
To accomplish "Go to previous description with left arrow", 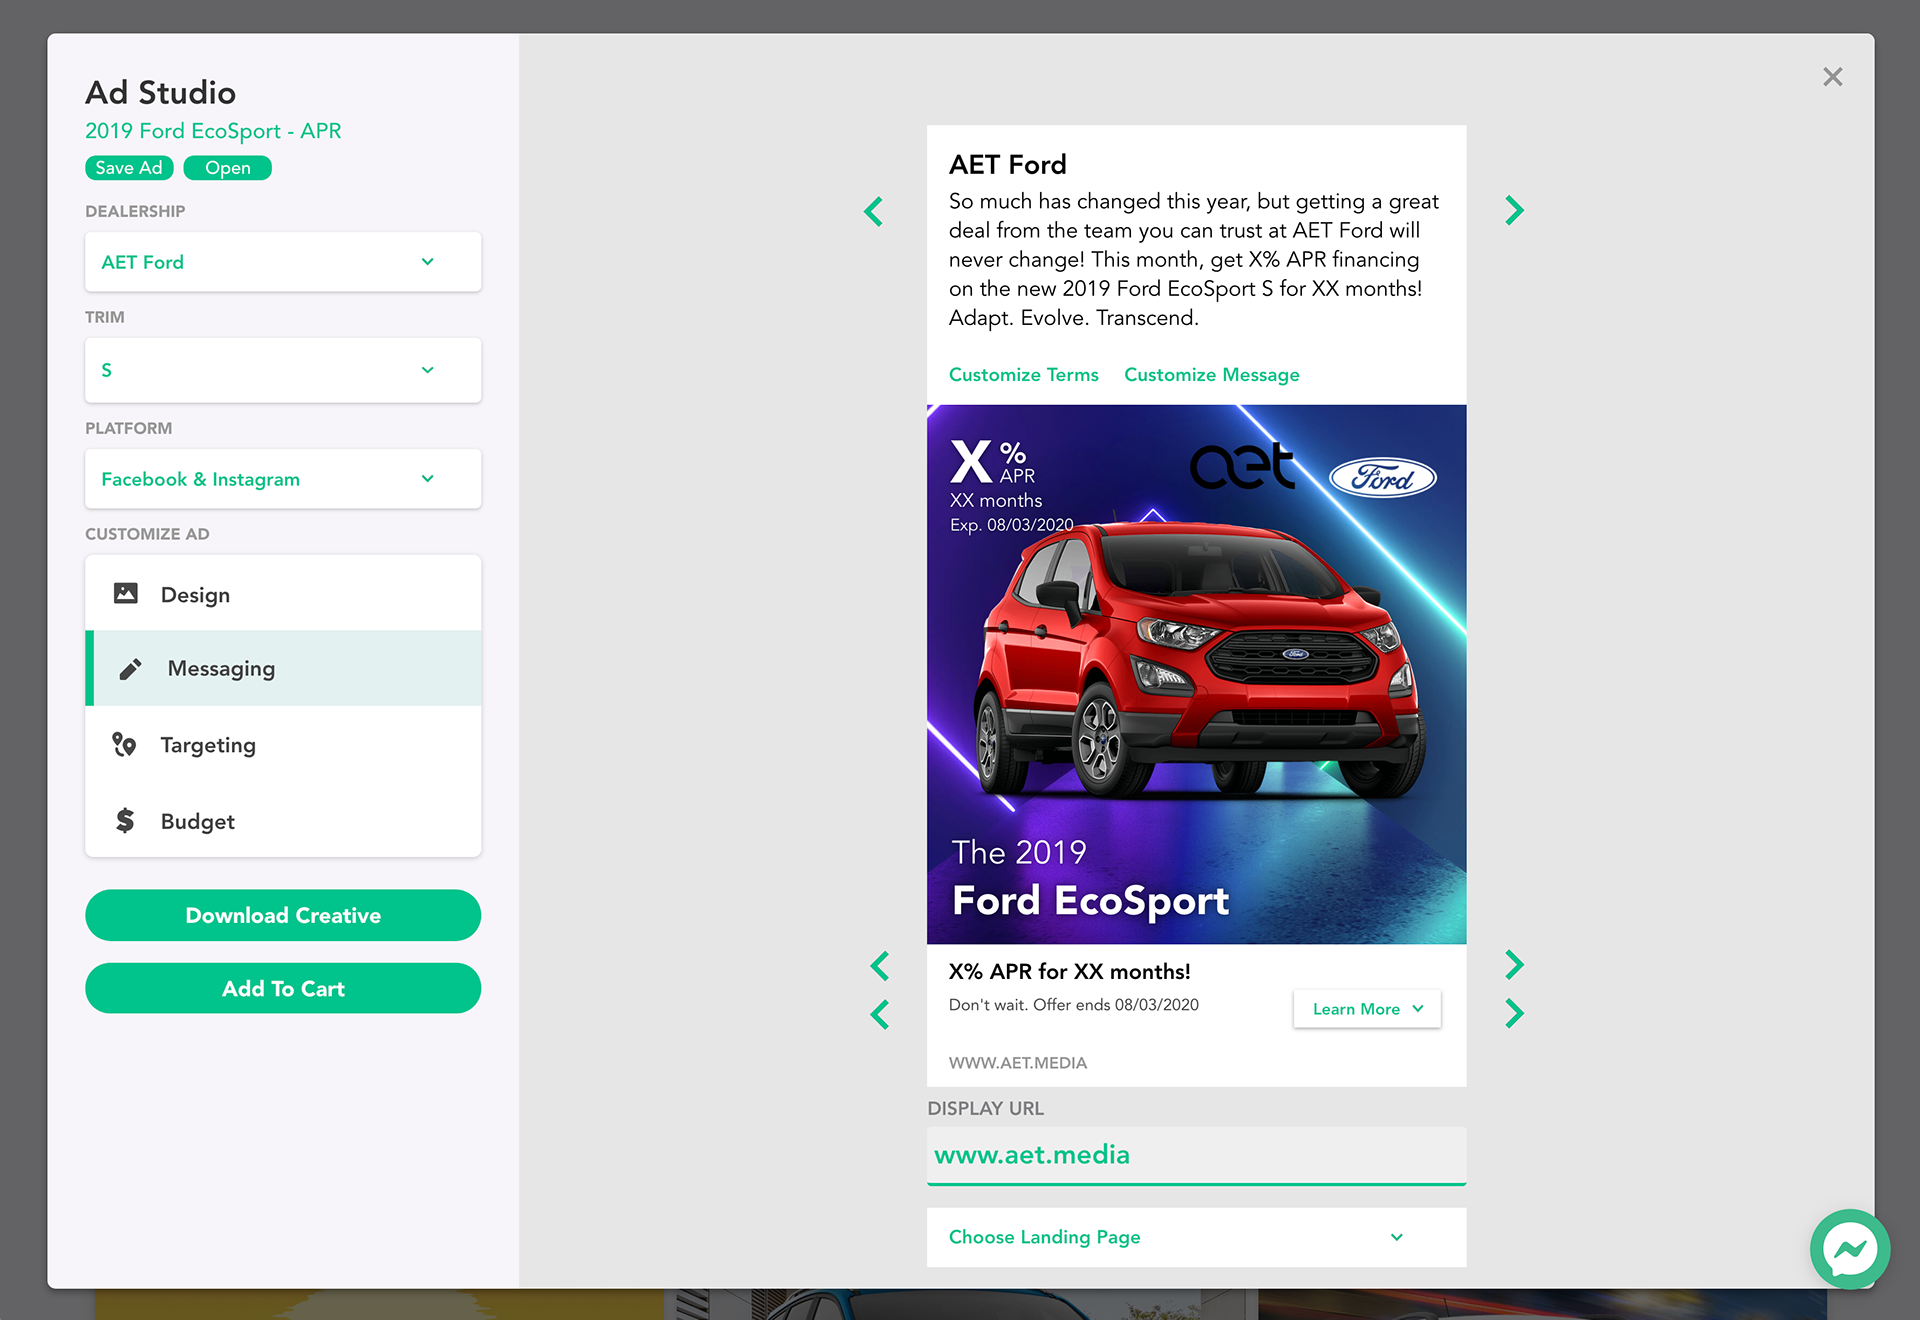I will click(x=880, y=1015).
